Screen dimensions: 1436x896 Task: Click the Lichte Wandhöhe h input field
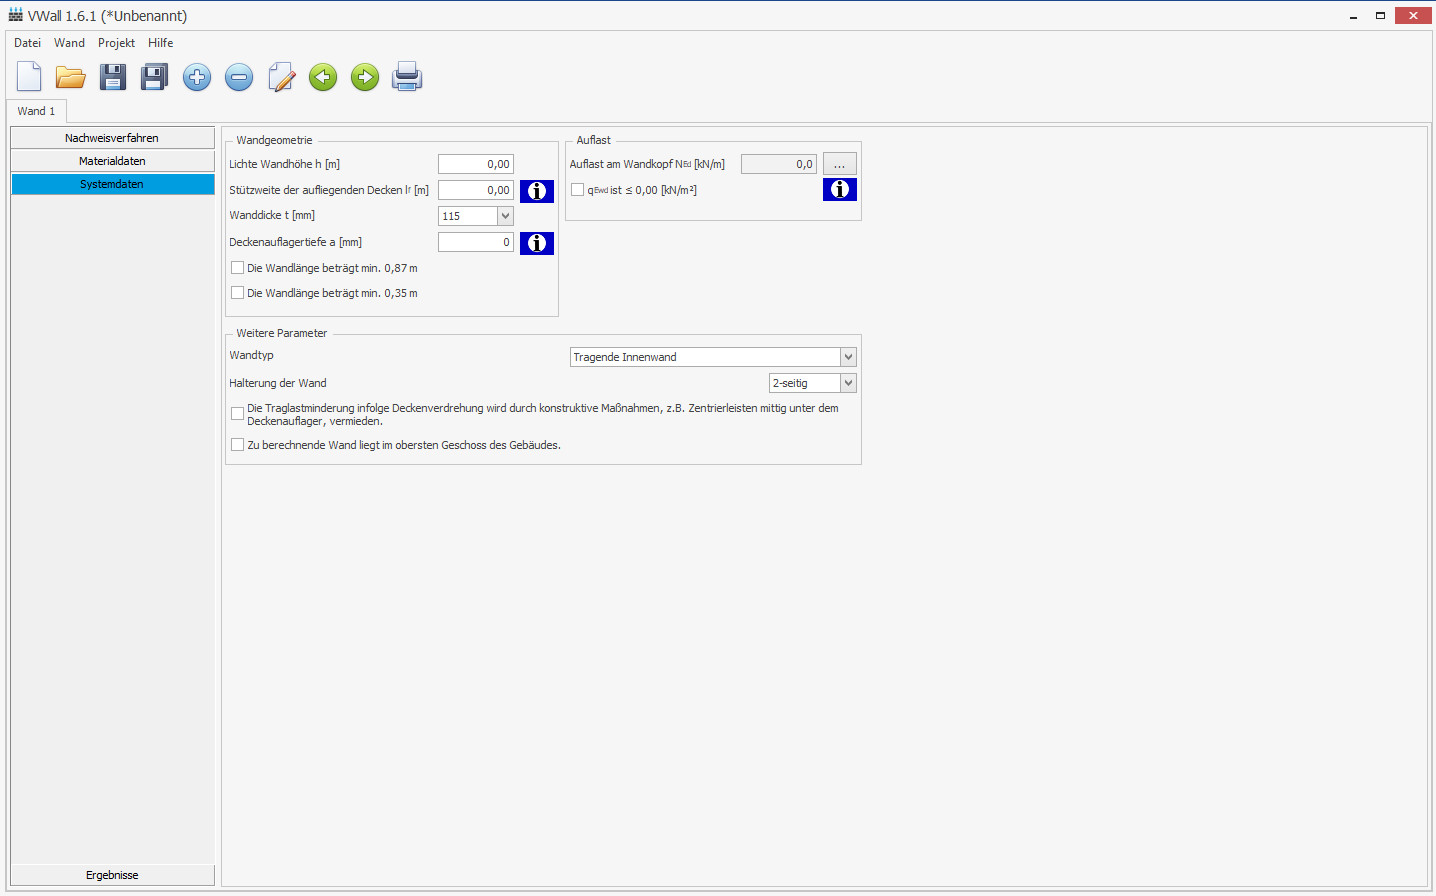point(476,164)
